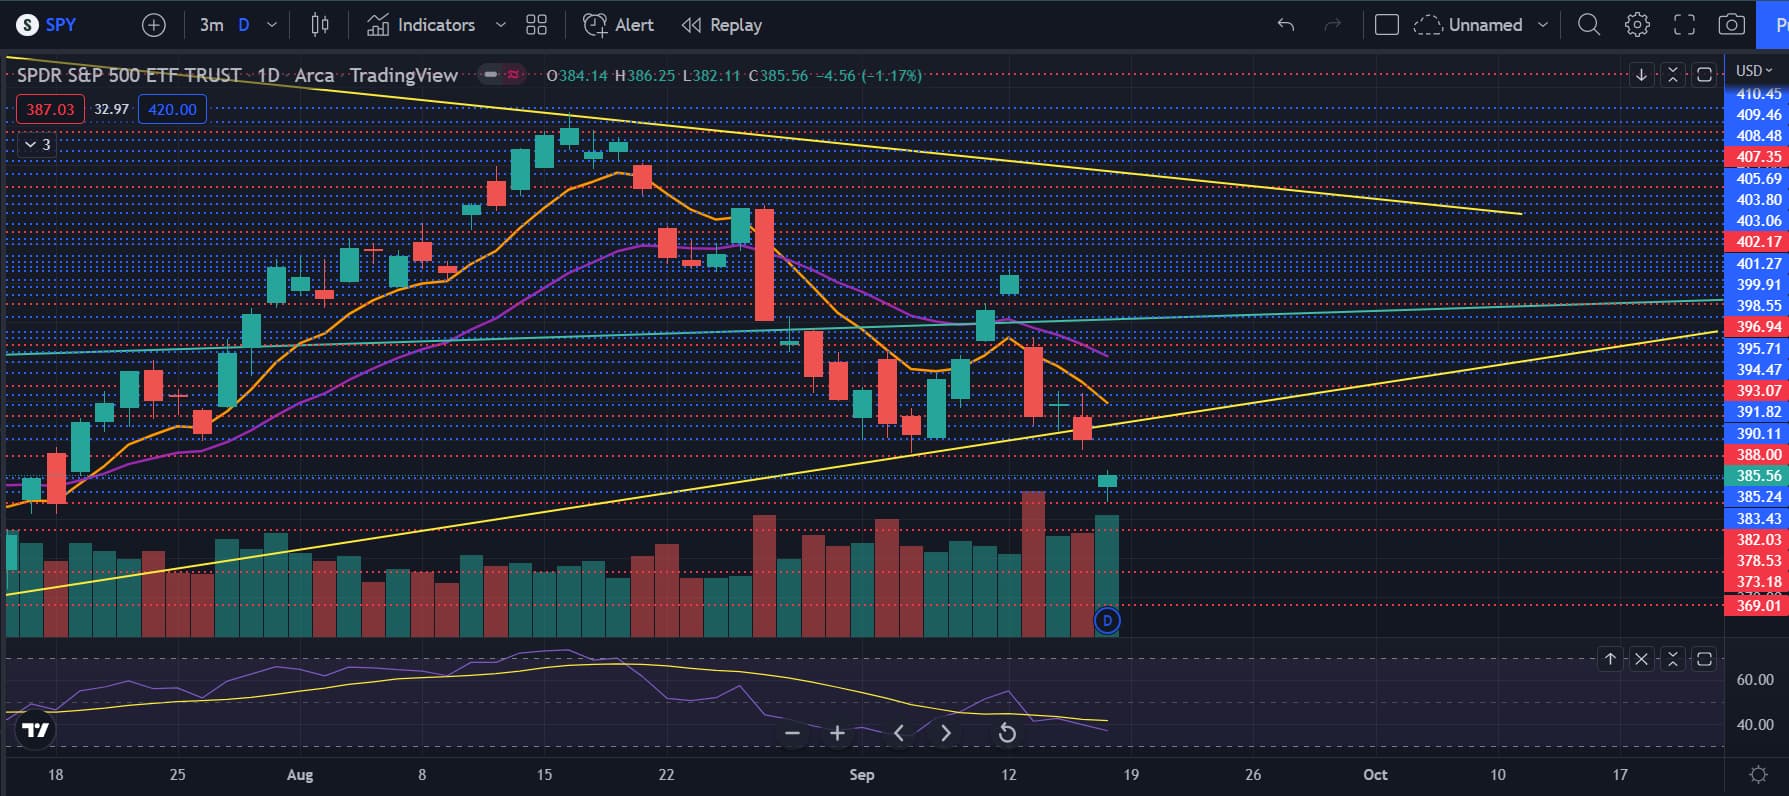Open chart settings gear in top toolbar
The width and height of the screenshot is (1789, 796).
click(1637, 25)
